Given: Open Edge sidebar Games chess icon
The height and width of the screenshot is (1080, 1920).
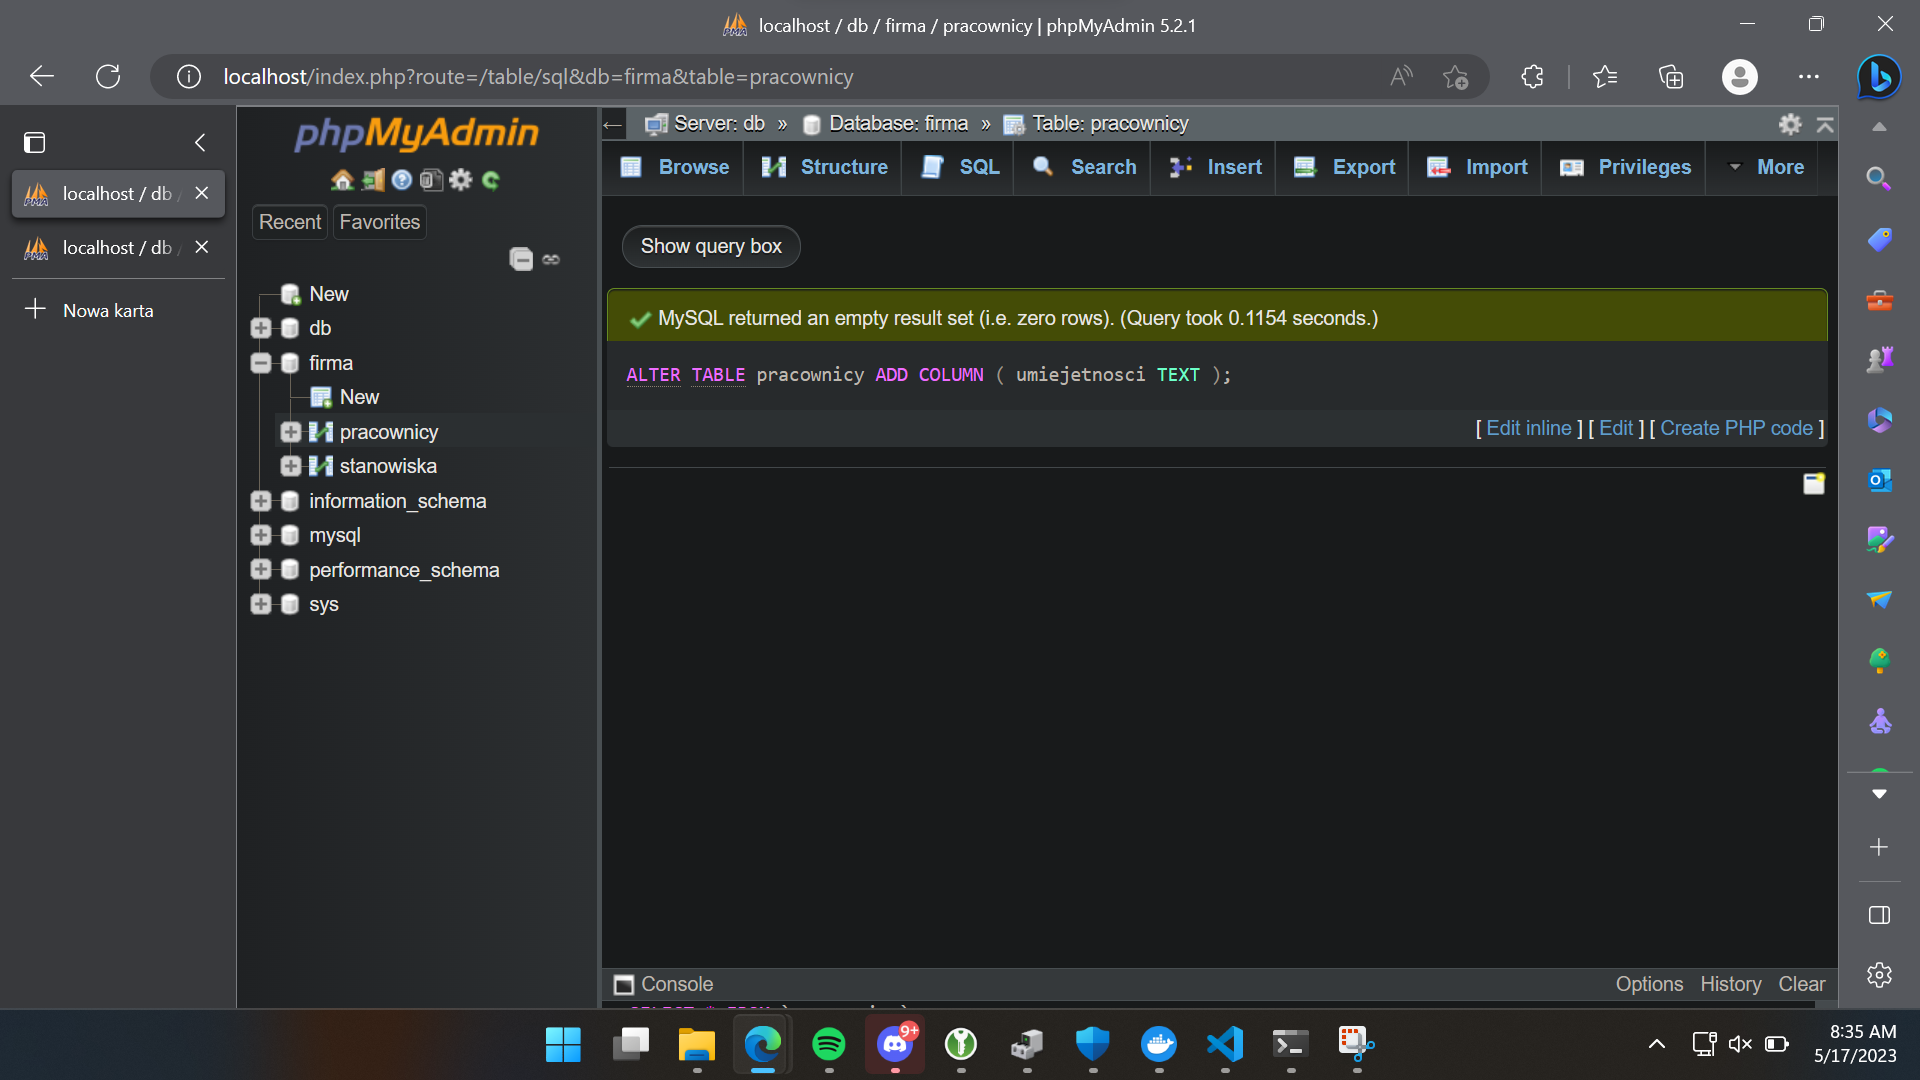Looking at the screenshot, I should point(1879,359).
